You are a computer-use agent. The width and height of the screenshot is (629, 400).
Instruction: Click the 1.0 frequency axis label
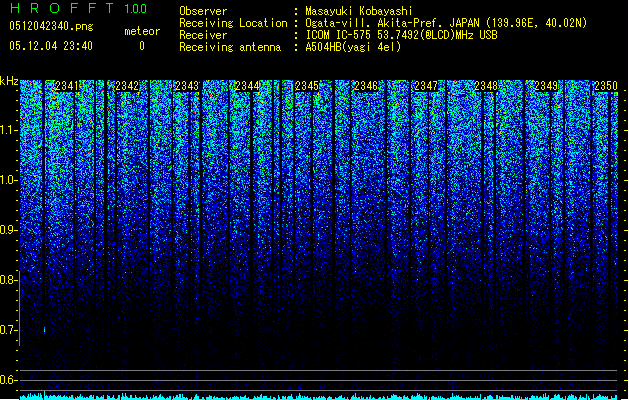pos(8,180)
